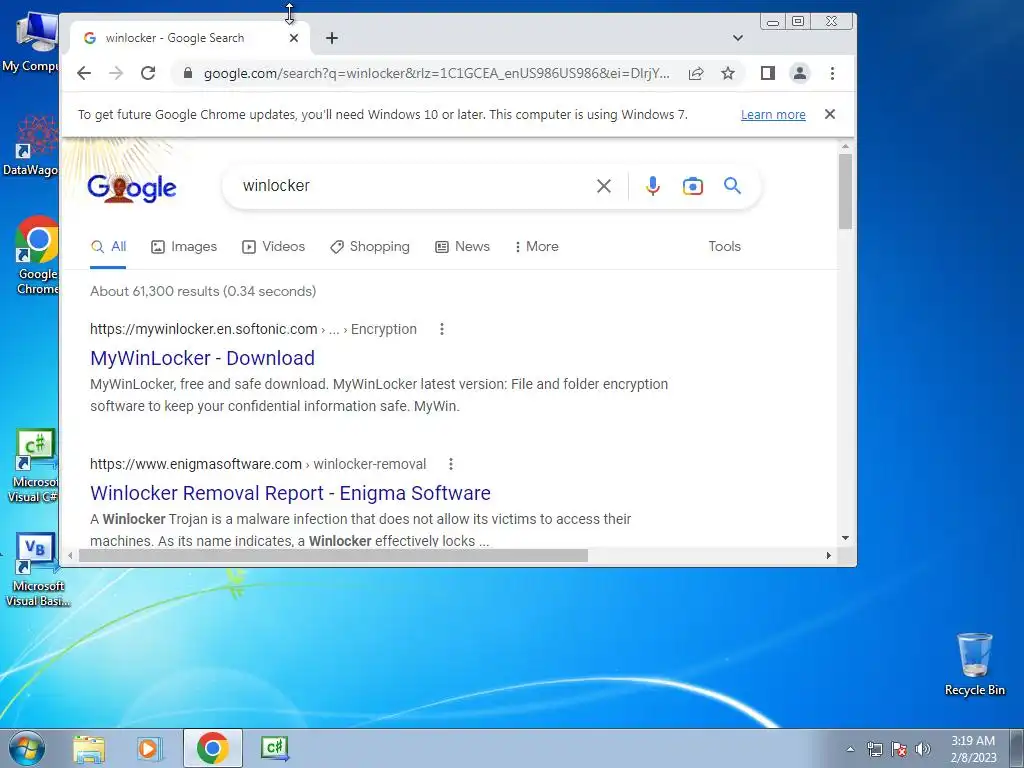Open Visual C# from the taskbar
The width and height of the screenshot is (1024, 768).
point(274,748)
